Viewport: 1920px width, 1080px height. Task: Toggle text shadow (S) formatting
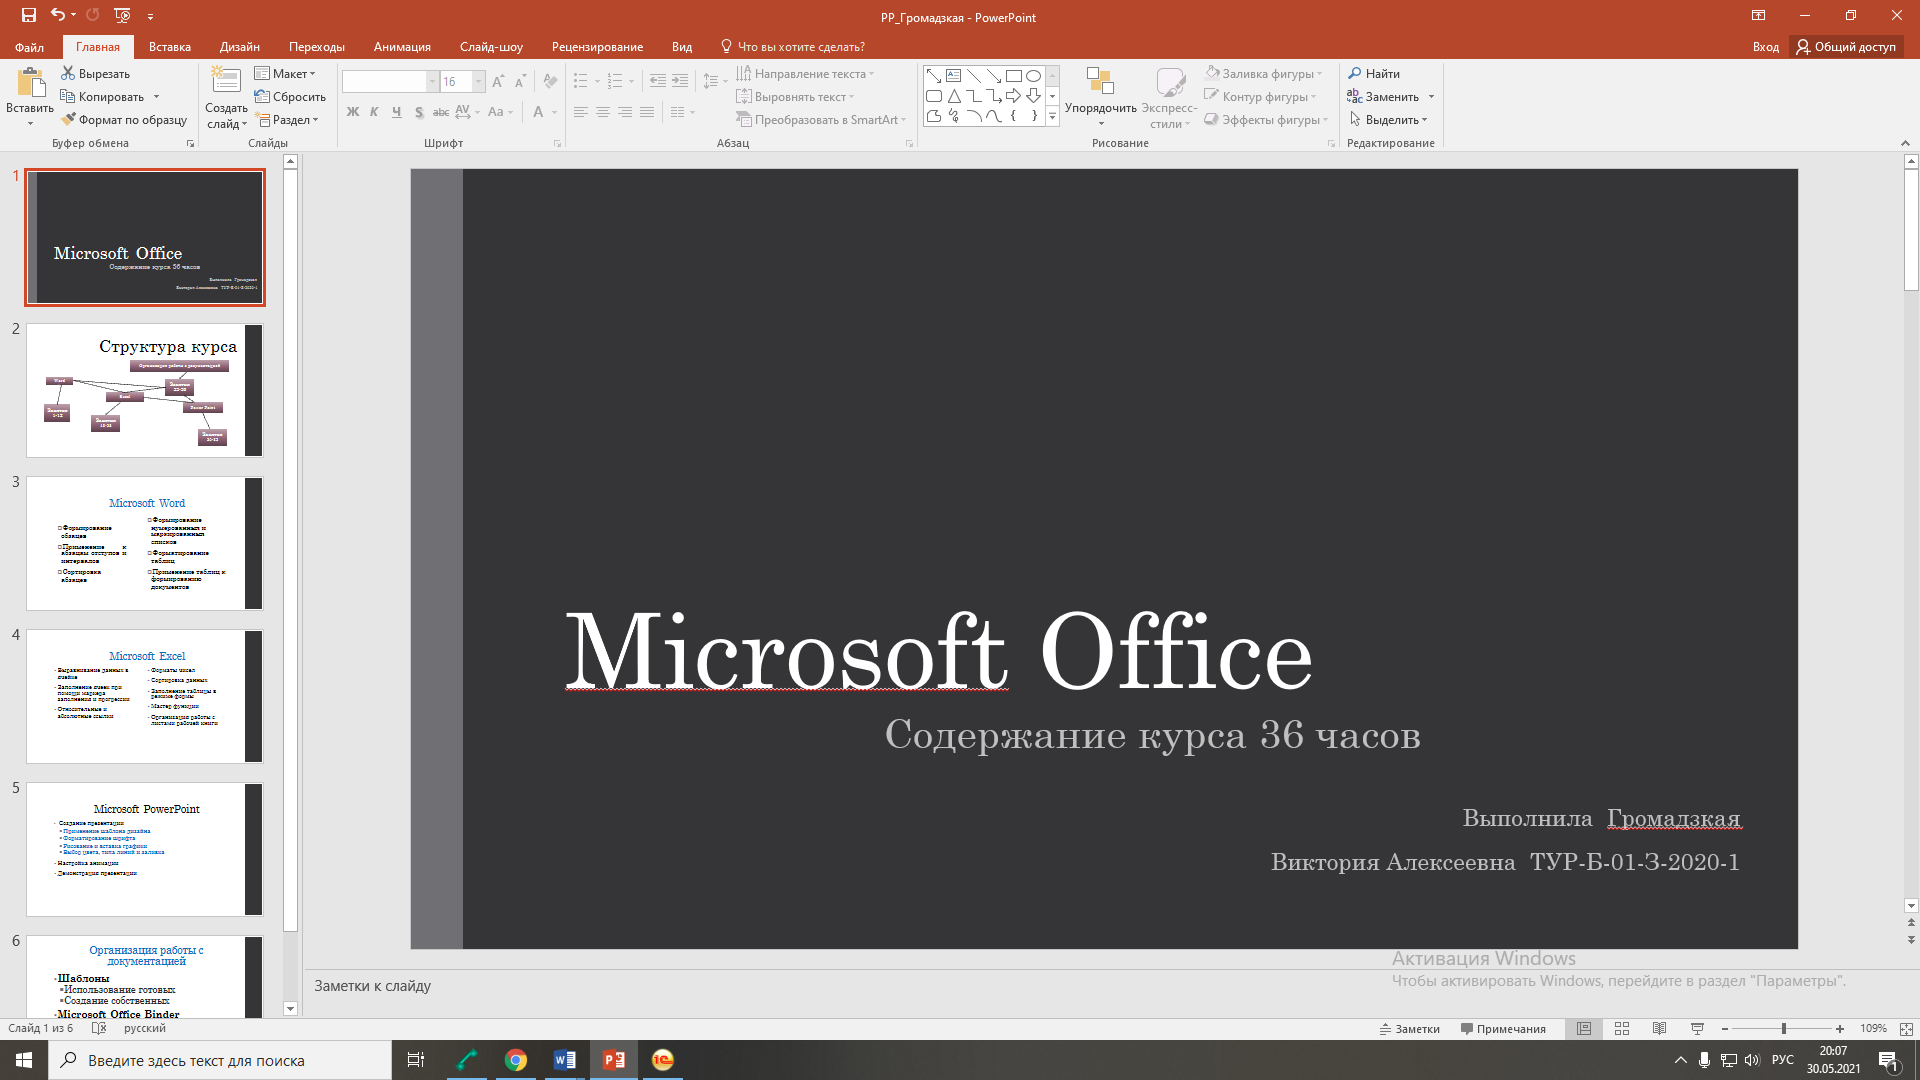(x=418, y=112)
